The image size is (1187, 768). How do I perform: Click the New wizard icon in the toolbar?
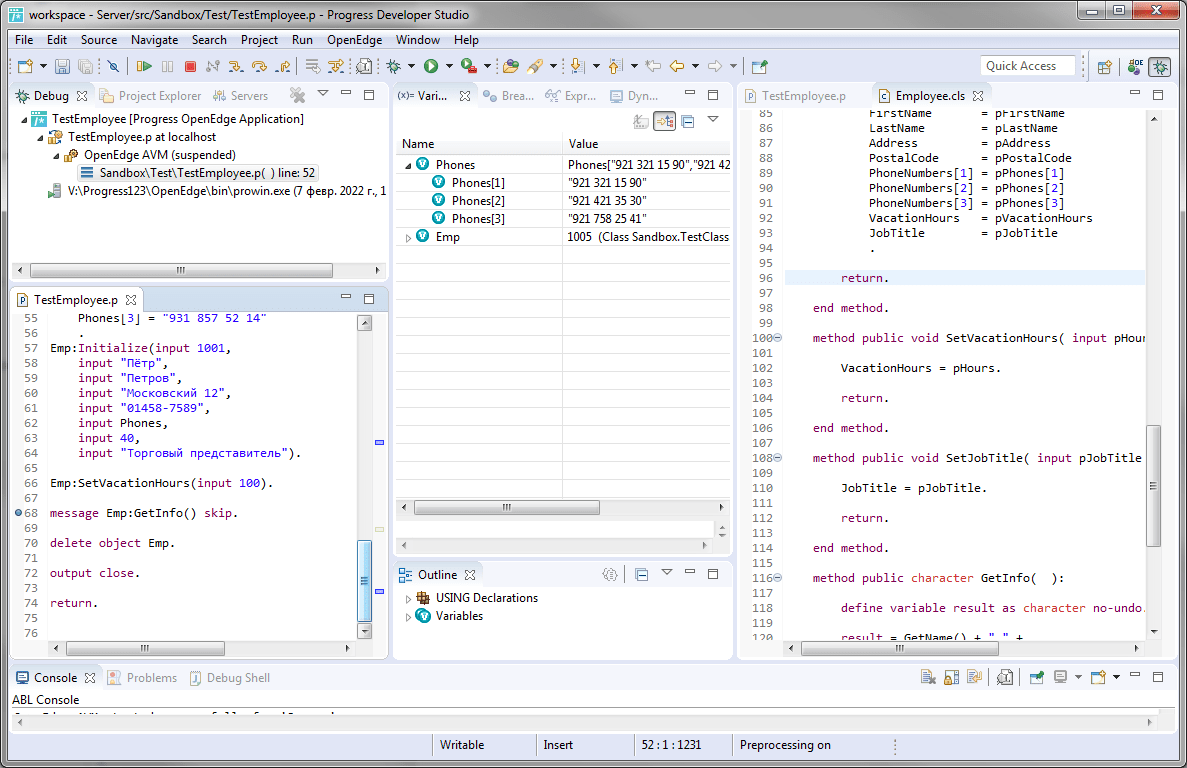point(25,67)
